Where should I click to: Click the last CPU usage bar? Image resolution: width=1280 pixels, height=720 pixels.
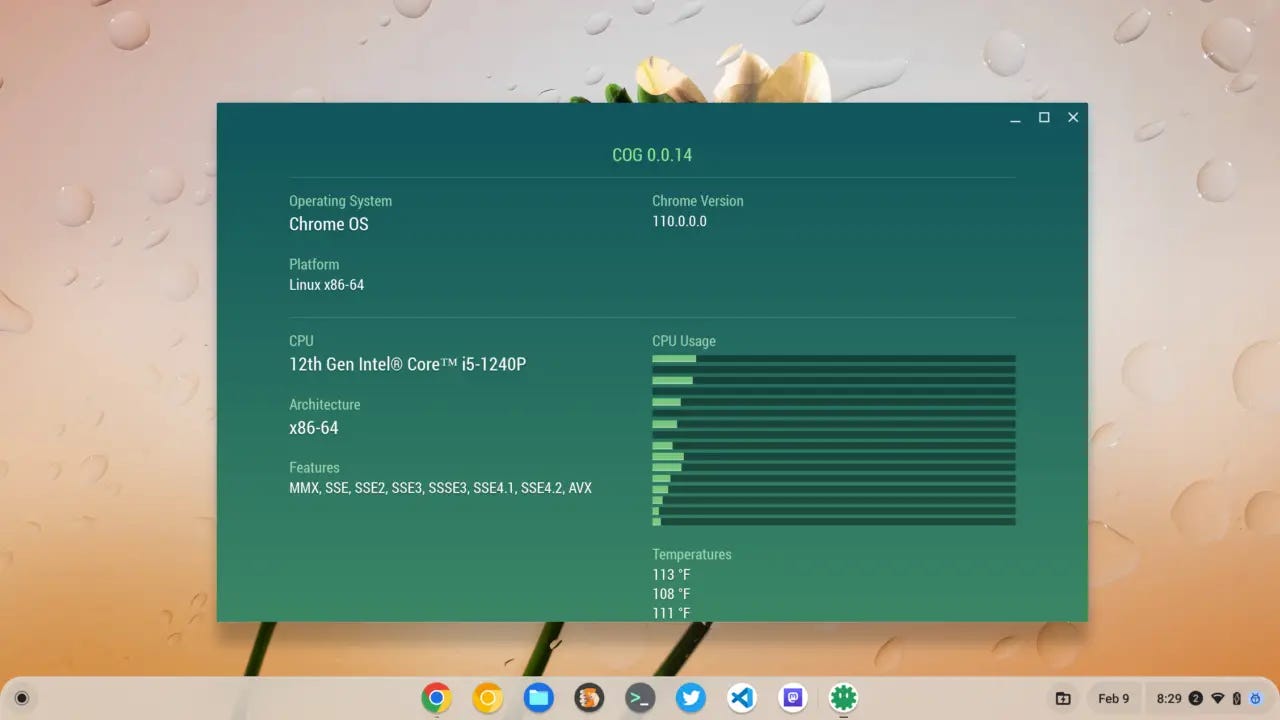[834, 521]
